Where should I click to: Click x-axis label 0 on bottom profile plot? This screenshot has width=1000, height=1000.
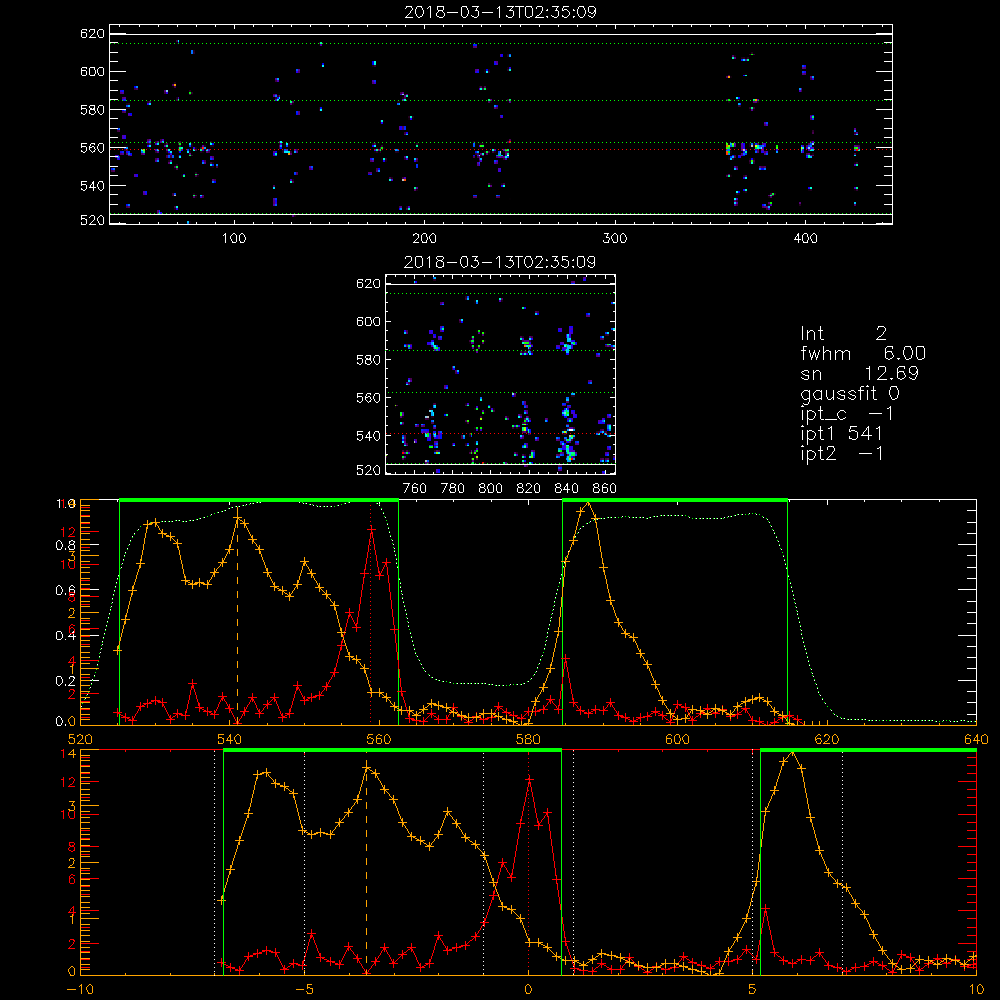528,989
